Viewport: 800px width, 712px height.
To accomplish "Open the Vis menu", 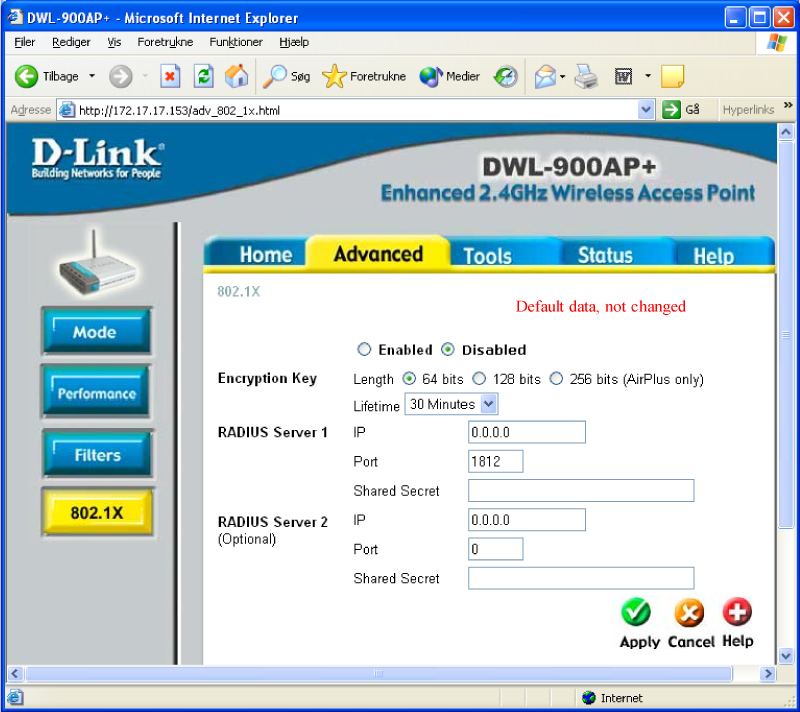I will 114,42.
